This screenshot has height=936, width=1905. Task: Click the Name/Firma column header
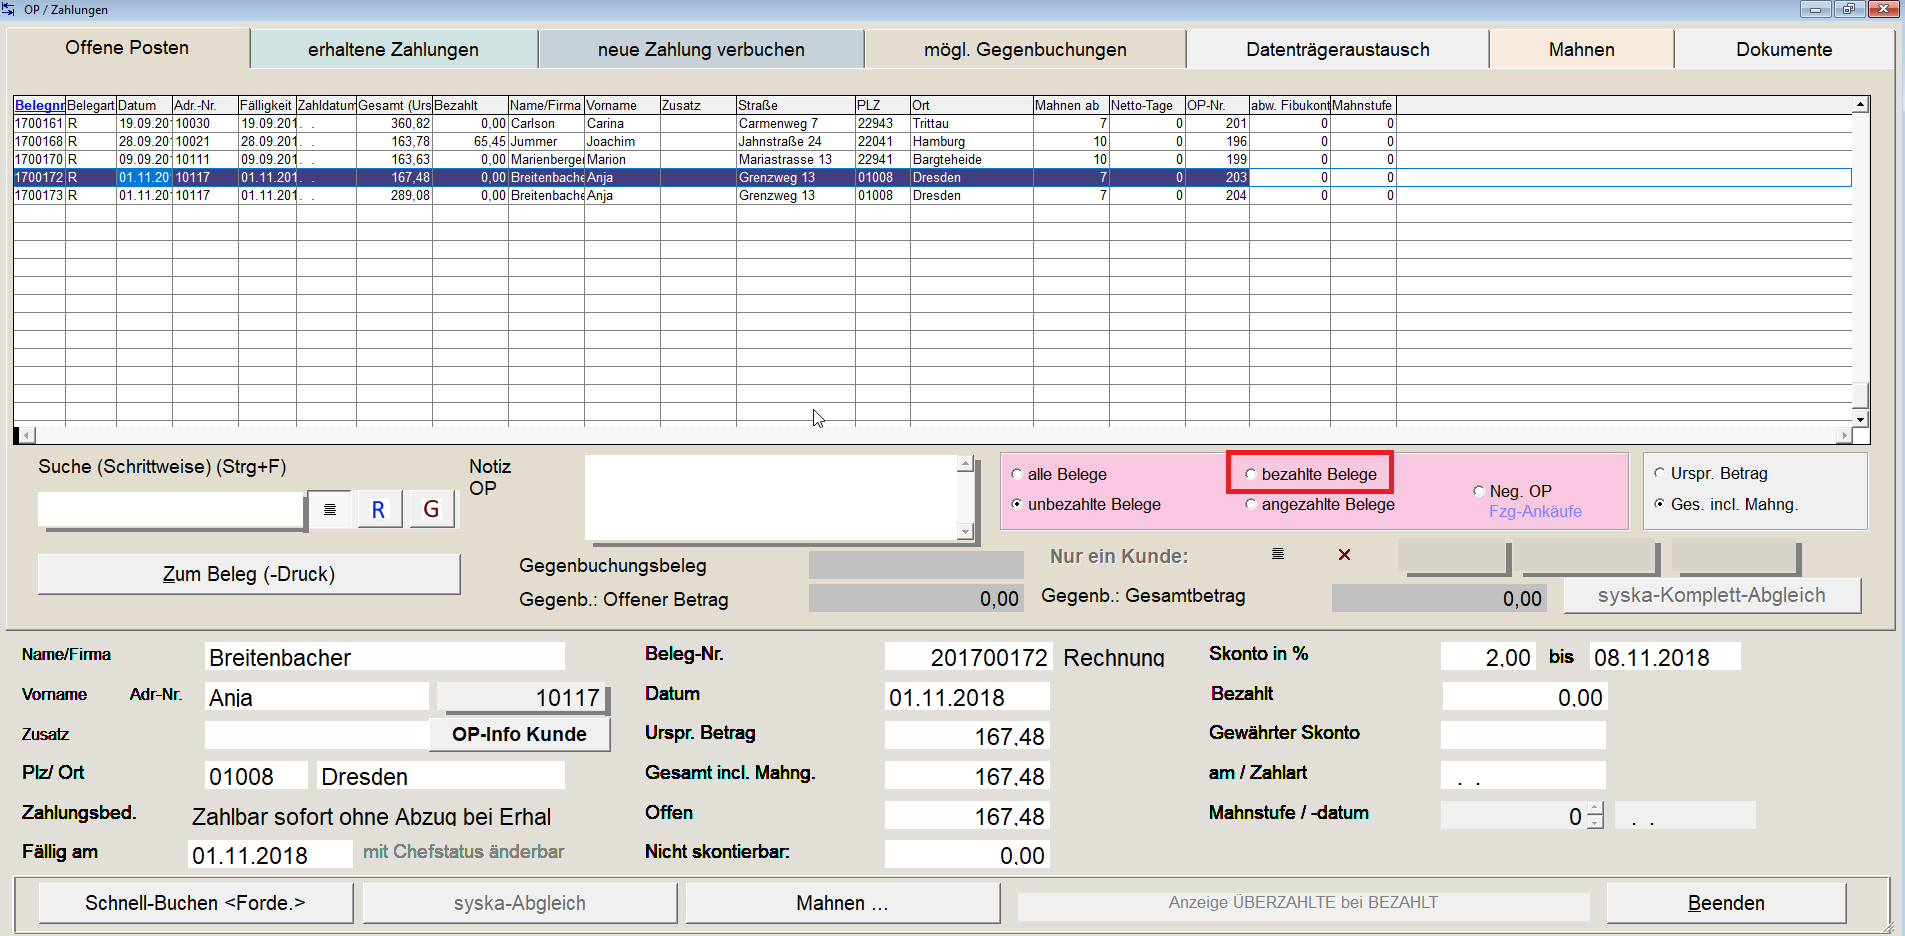point(546,105)
